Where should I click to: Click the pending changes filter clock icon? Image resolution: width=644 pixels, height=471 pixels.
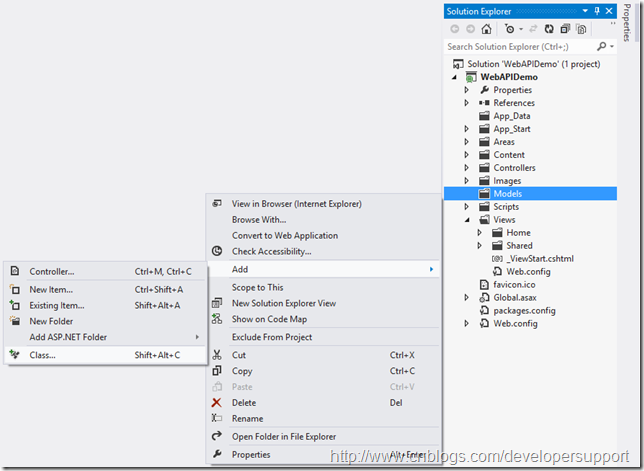tap(508, 29)
